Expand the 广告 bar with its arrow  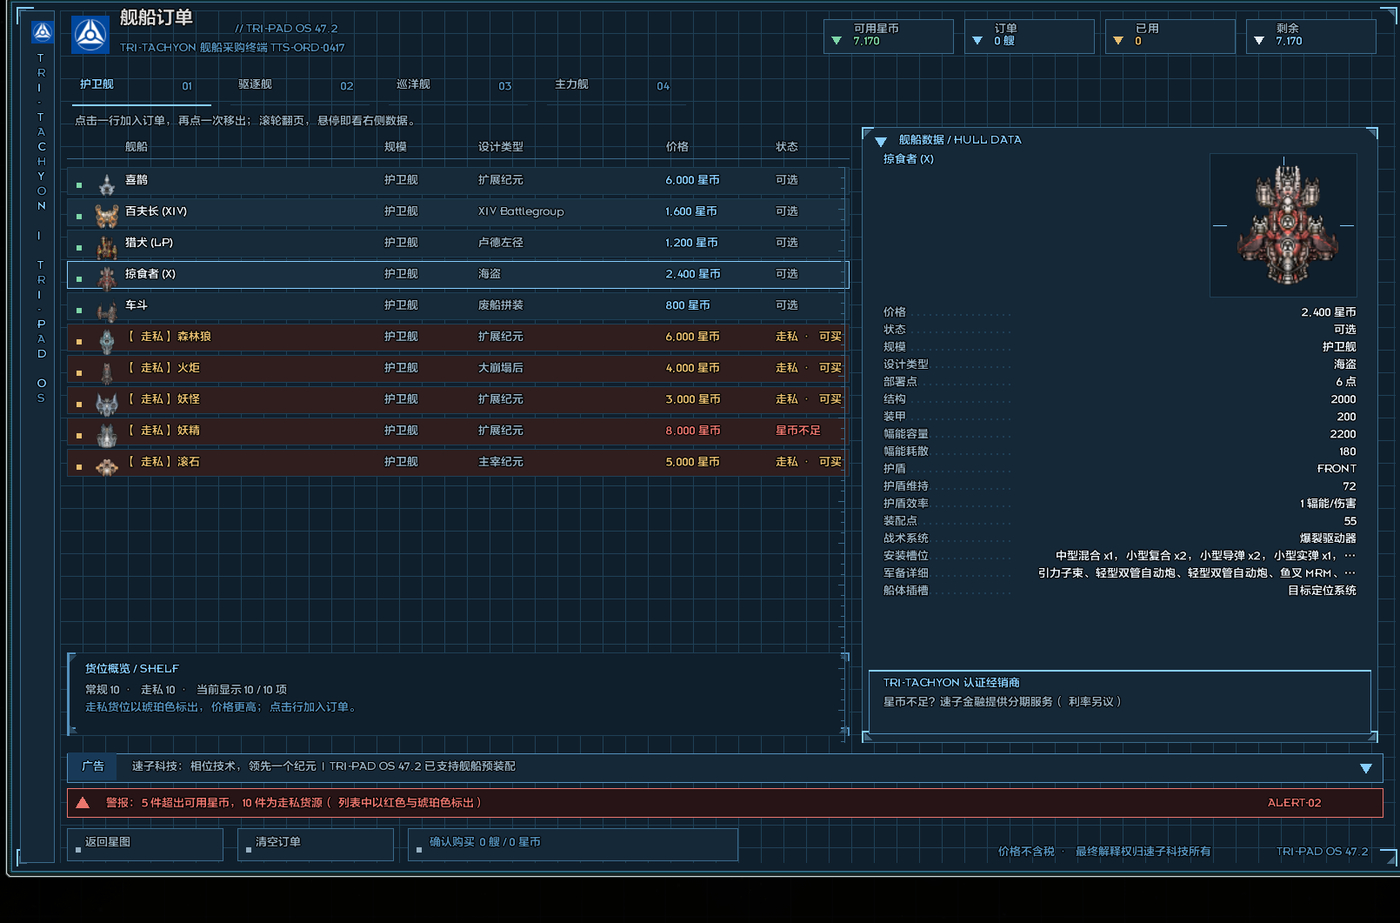pos(1366,768)
